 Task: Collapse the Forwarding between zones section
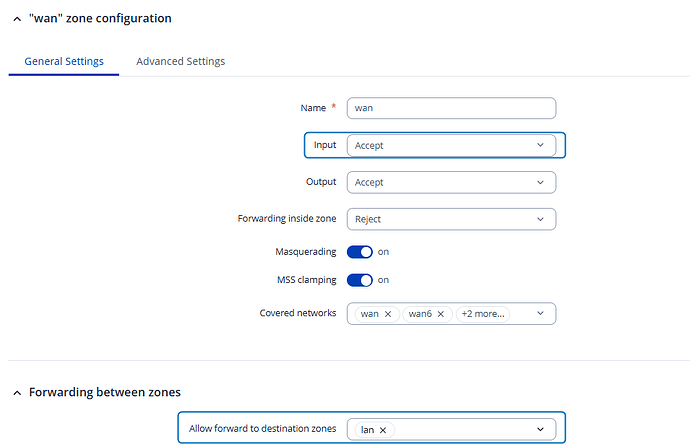[16, 393]
